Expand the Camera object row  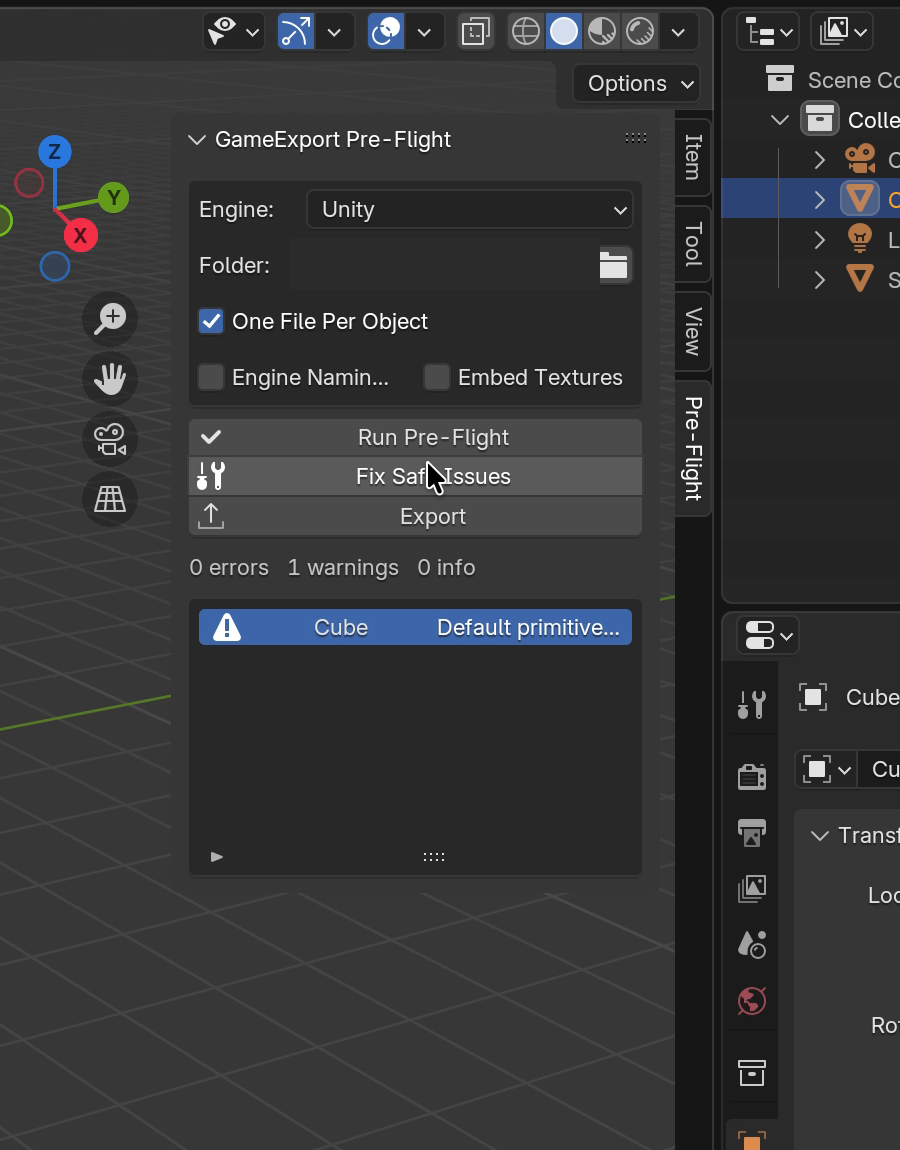tap(819, 159)
